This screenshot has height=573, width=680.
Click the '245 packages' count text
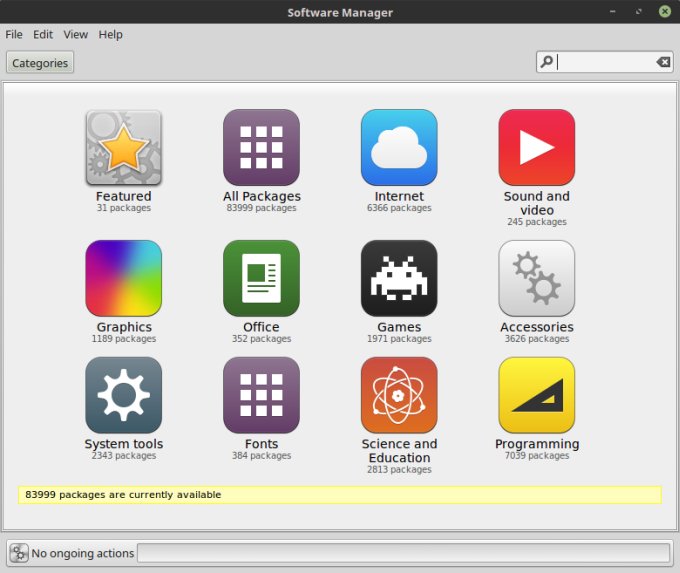[537, 222]
